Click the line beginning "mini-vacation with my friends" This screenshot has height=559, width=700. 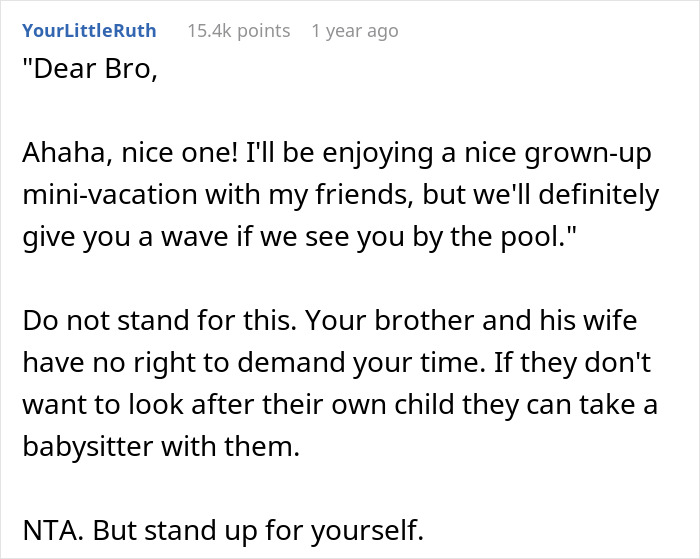click(x=341, y=195)
